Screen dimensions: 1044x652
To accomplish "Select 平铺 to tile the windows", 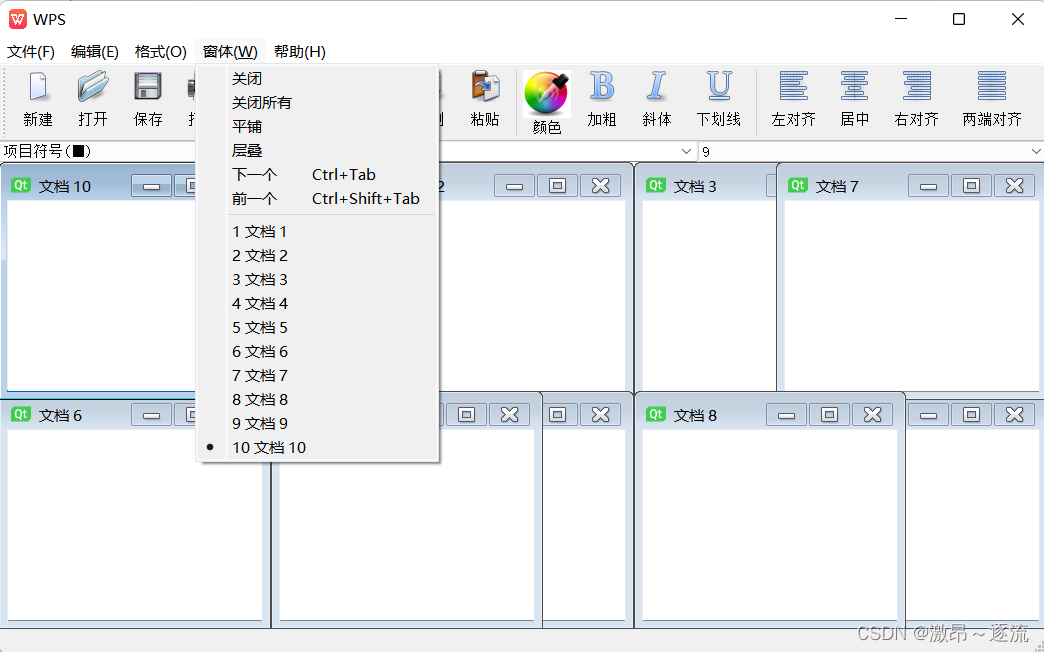I will click(x=248, y=126).
